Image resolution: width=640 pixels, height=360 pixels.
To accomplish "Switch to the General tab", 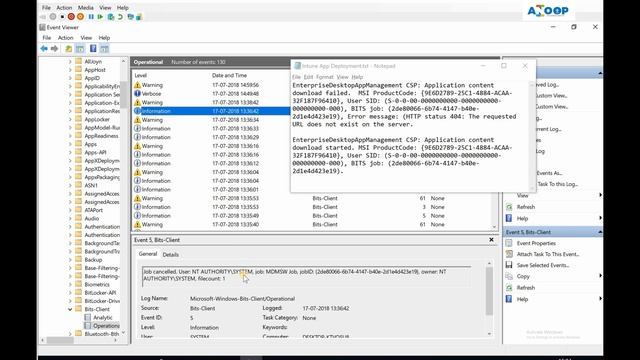I will (148, 254).
